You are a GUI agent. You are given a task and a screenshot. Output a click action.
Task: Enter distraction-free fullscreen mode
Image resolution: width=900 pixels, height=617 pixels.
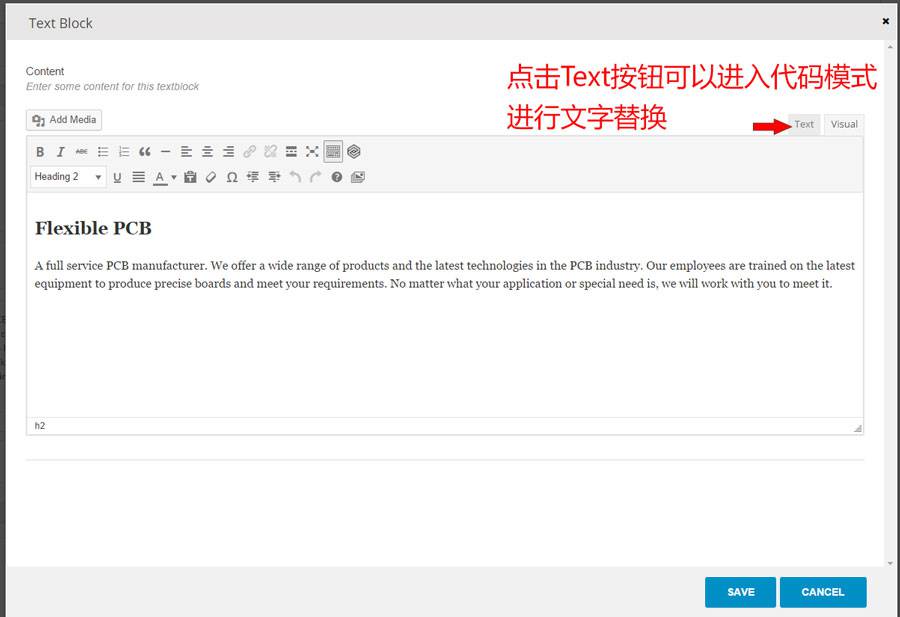click(312, 152)
